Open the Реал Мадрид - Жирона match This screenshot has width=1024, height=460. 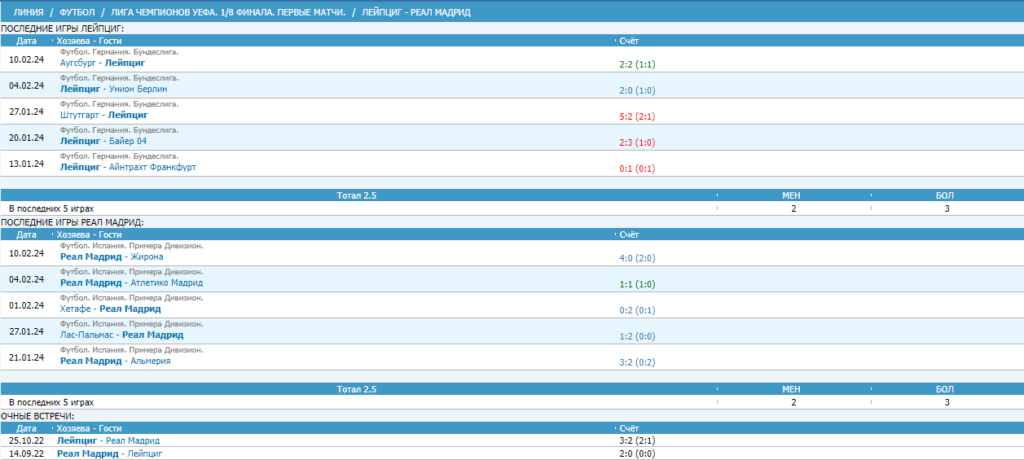pos(112,257)
